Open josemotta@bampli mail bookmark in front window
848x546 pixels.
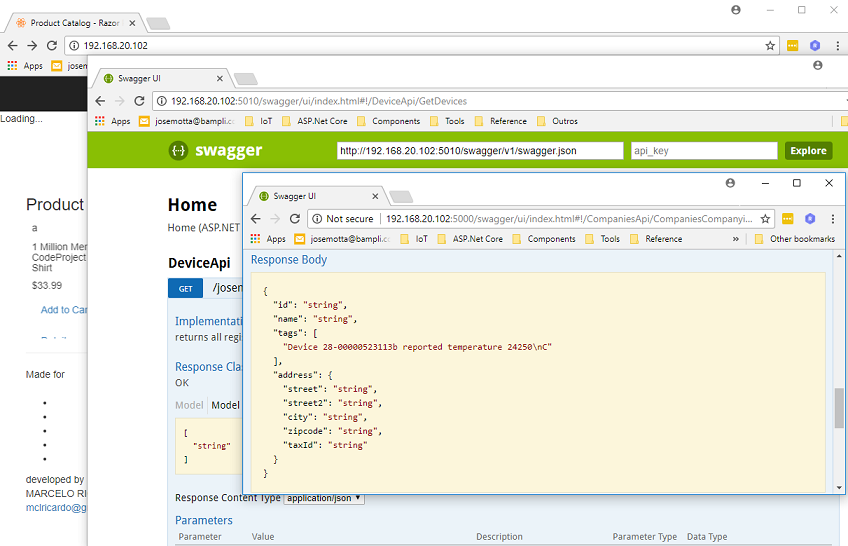pos(342,239)
